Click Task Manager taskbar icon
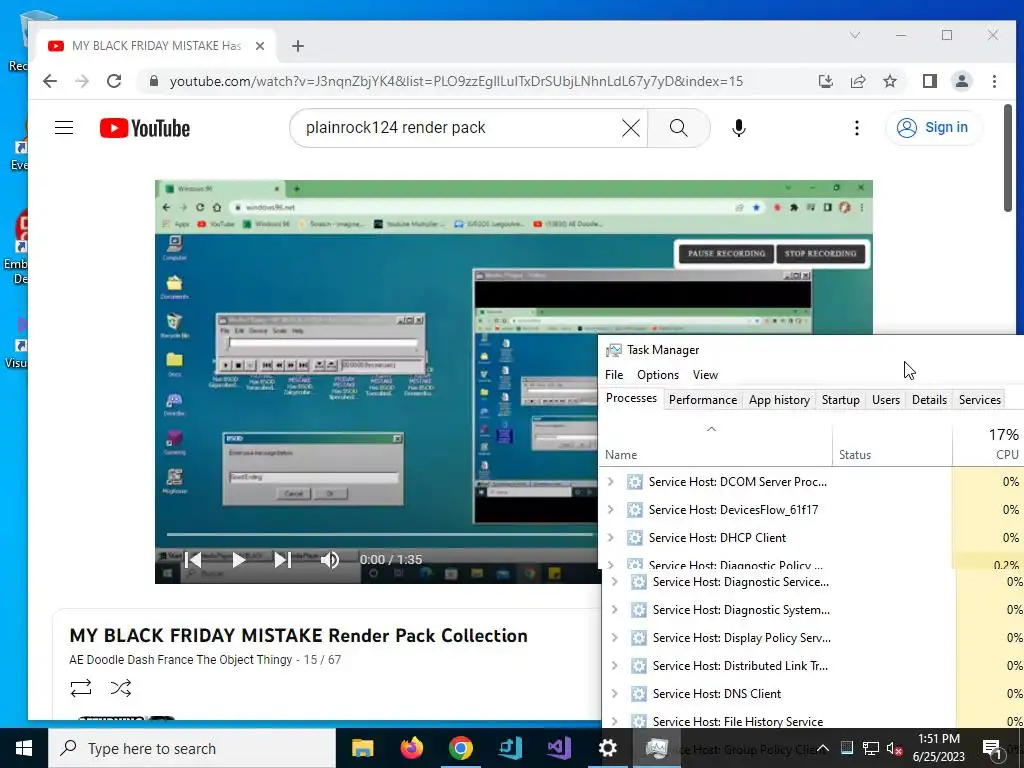This screenshot has width=1024, height=768. pos(656,748)
